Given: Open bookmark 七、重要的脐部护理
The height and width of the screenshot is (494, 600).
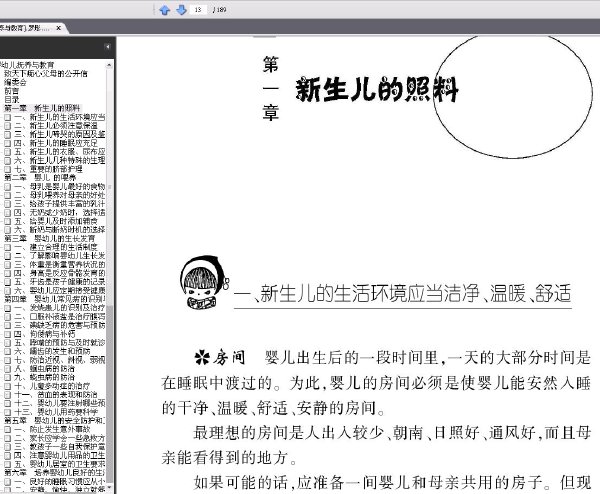Looking at the screenshot, I should 48,169.
